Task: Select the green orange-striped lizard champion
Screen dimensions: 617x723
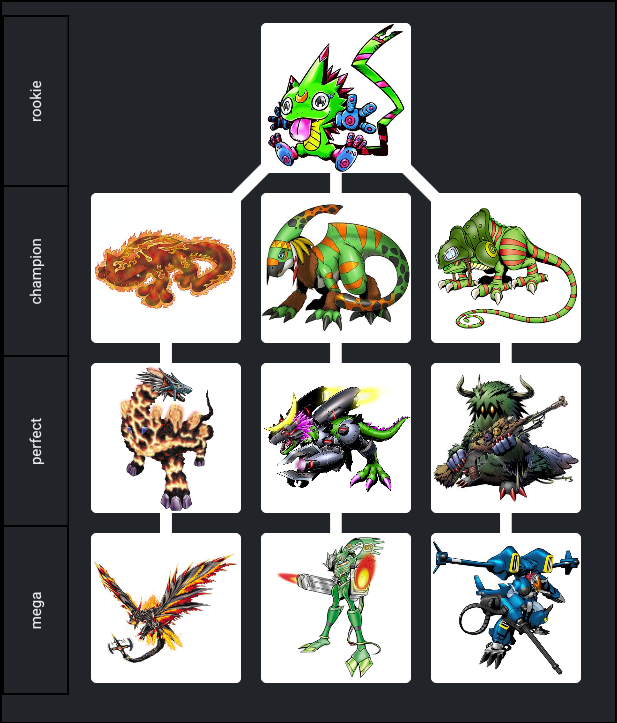Action: pos(336,268)
